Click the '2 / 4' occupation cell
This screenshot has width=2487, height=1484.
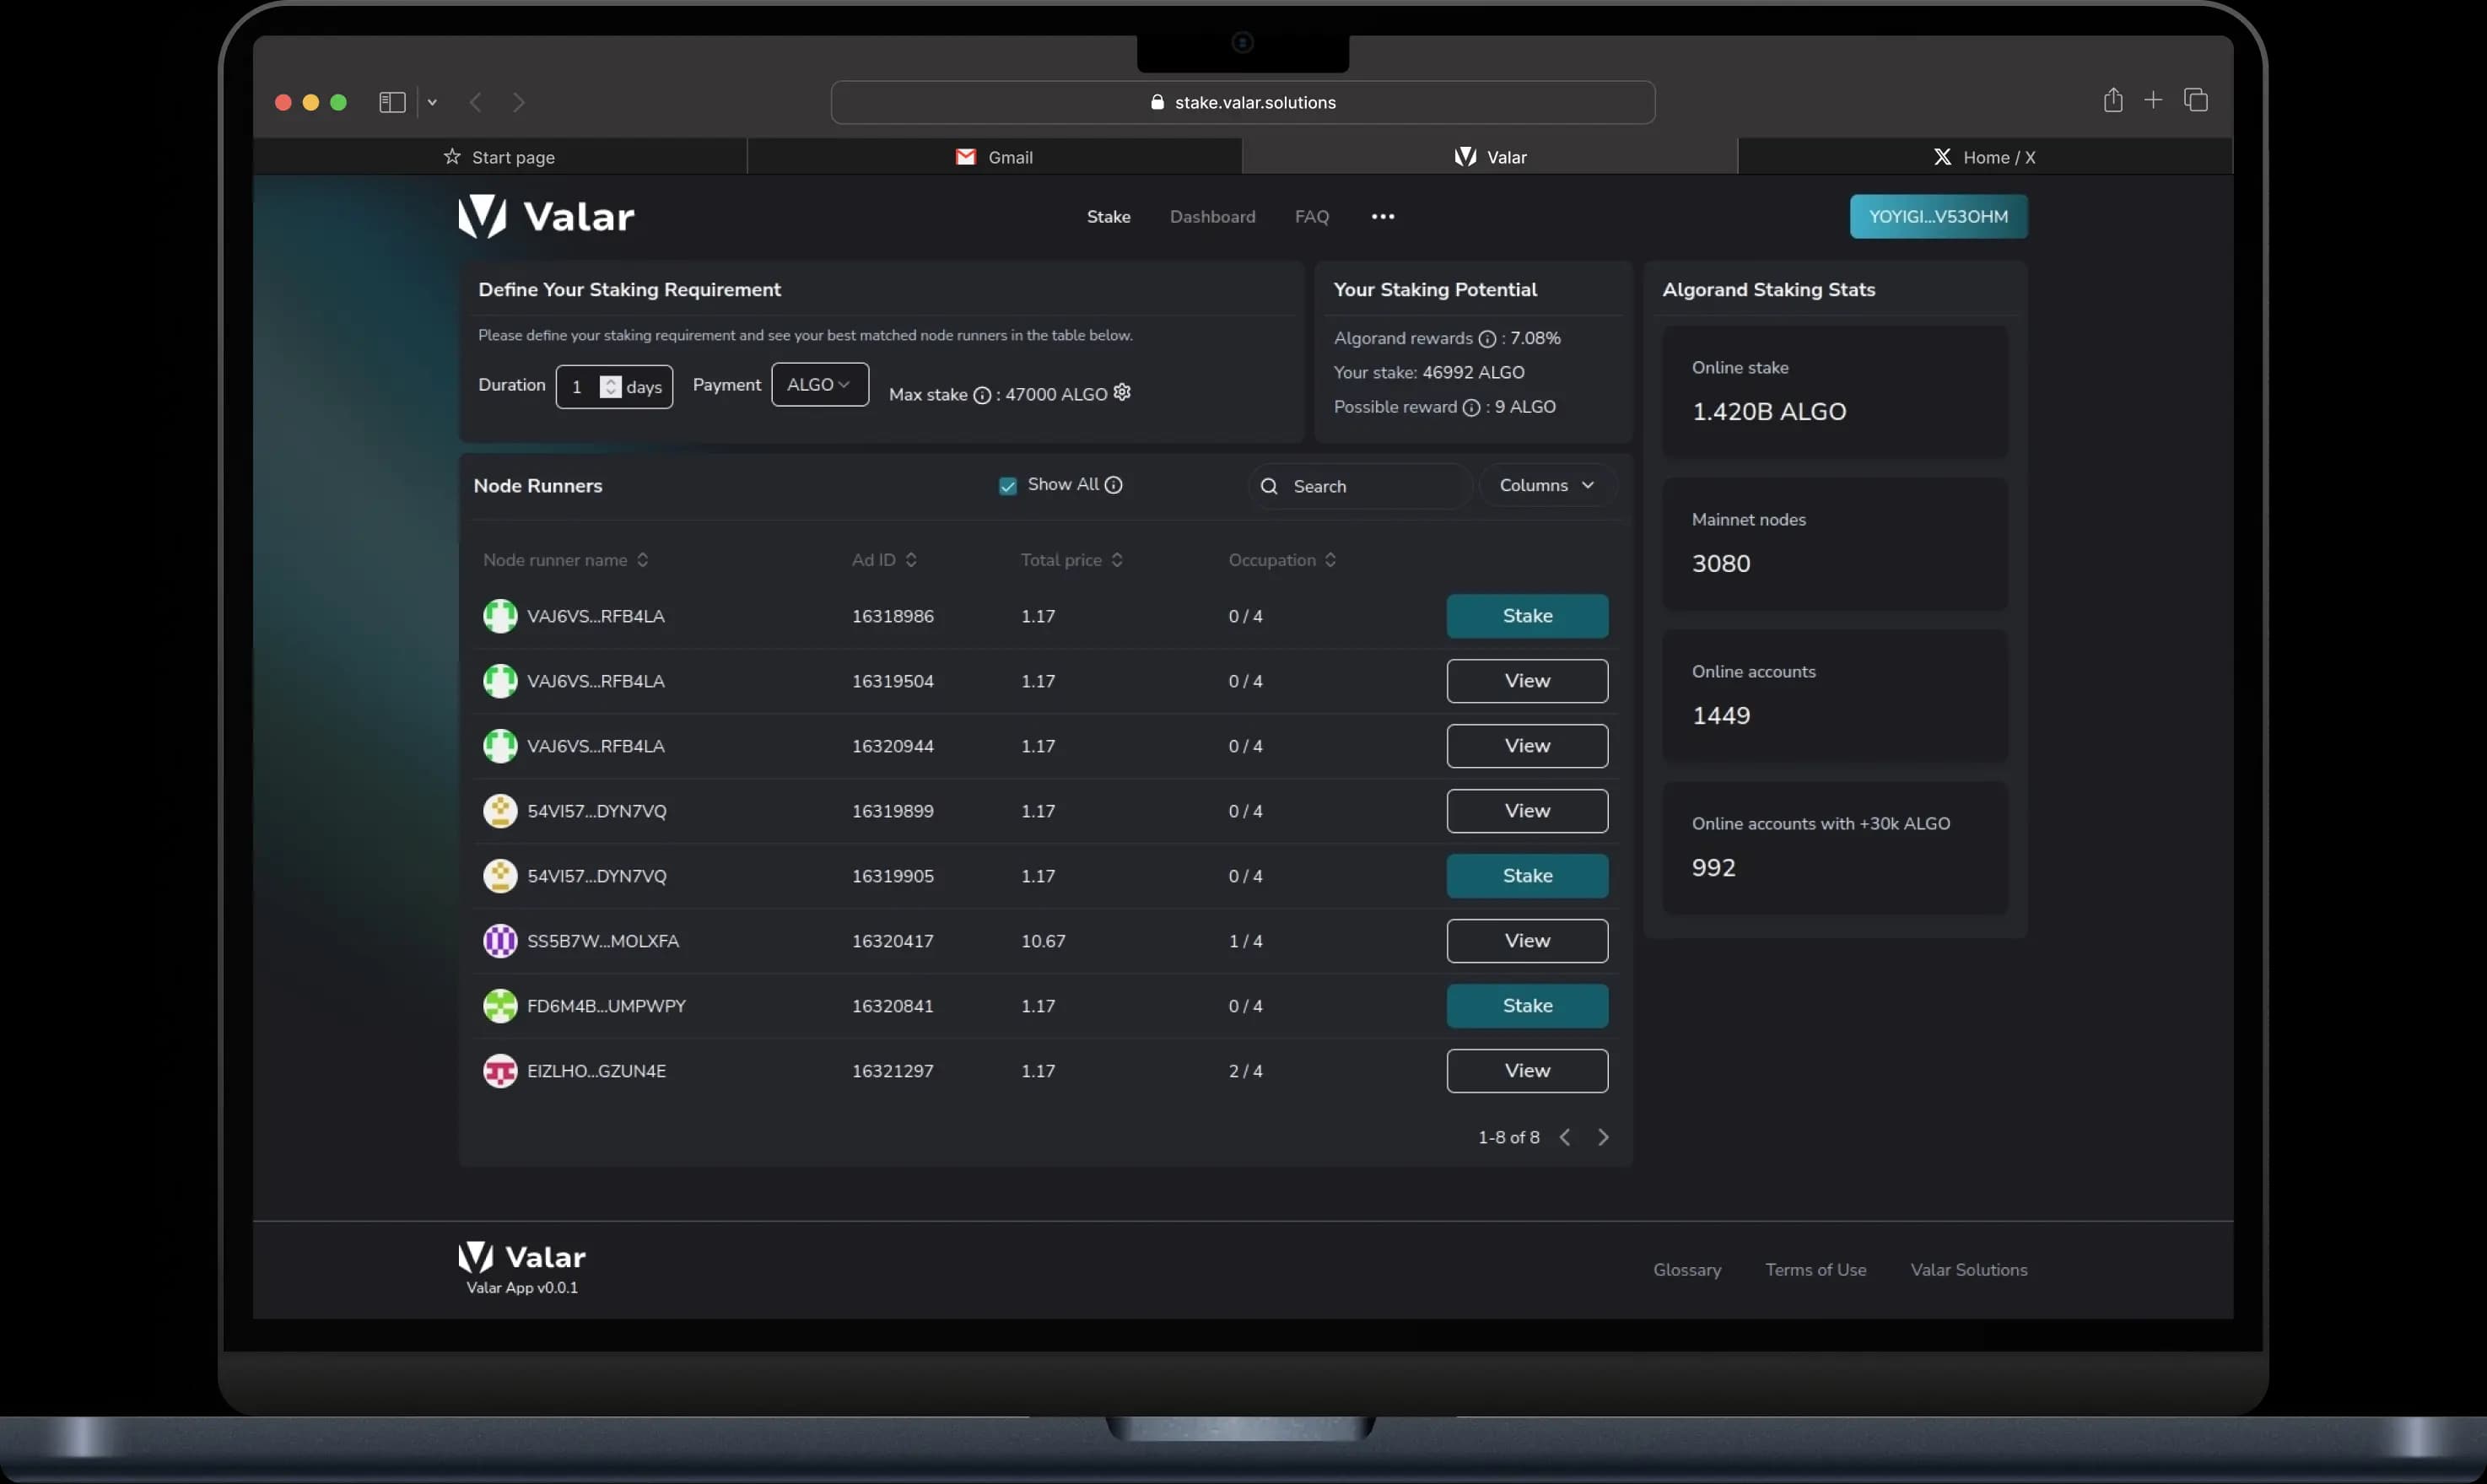click(1245, 1071)
